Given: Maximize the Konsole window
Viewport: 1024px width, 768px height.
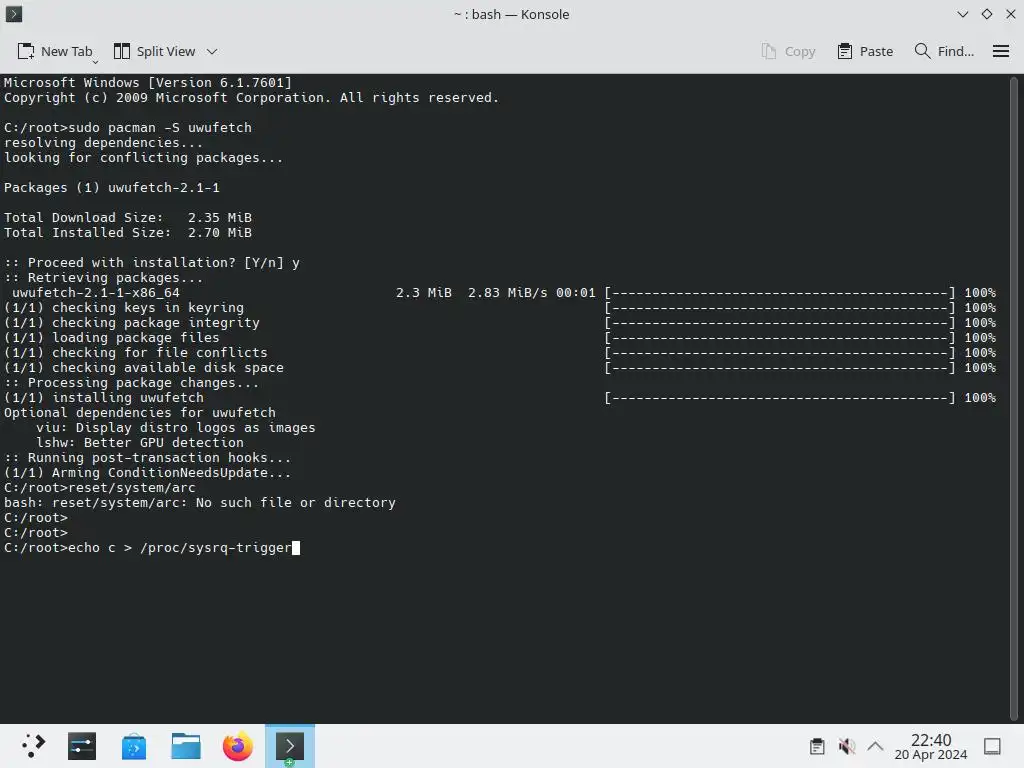Looking at the screenshot, I should pos(987,14).
